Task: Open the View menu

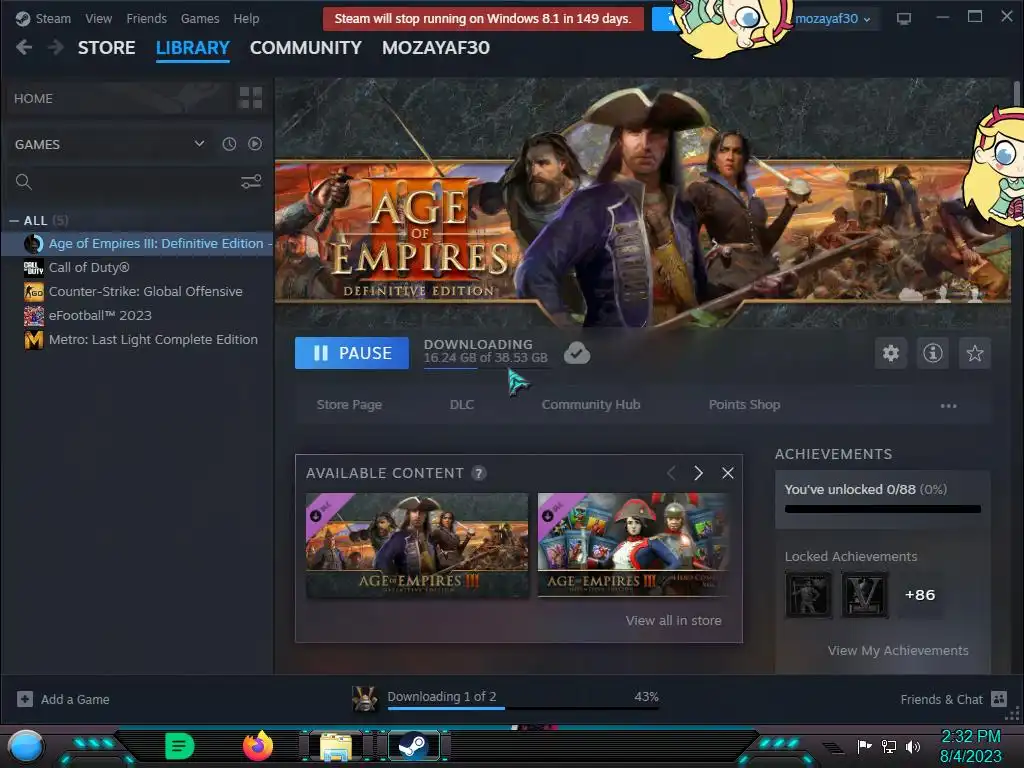Action: click(99, 18)
